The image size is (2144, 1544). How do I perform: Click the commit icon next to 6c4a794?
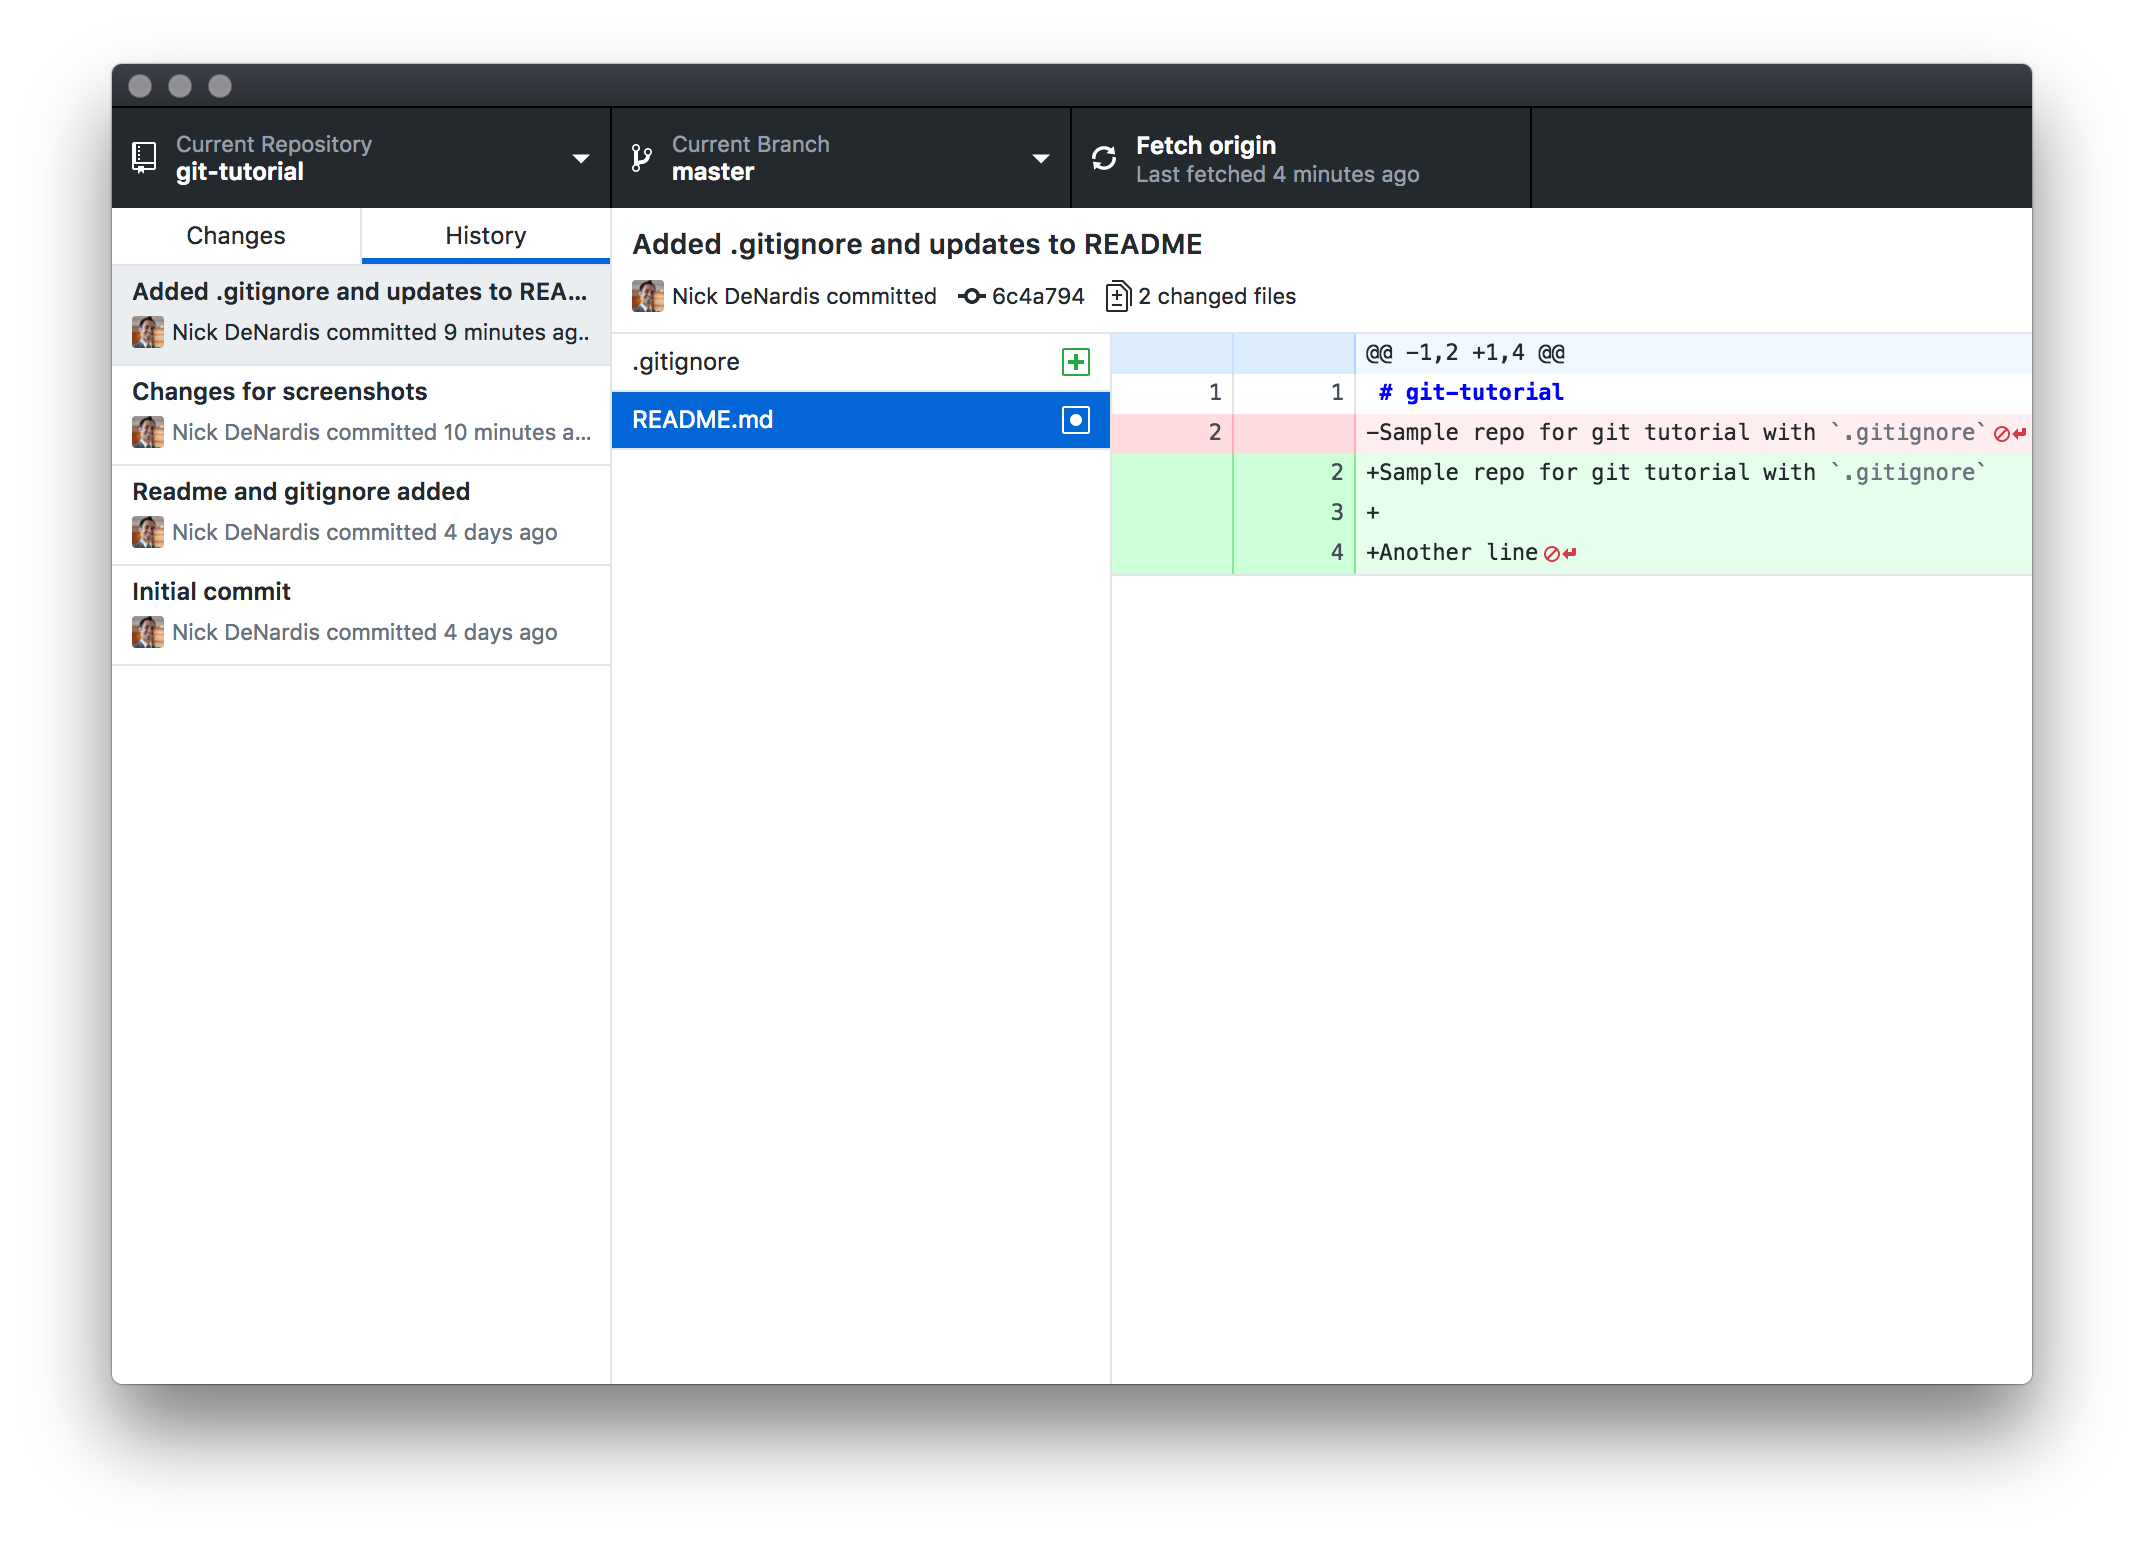point(969,296)
